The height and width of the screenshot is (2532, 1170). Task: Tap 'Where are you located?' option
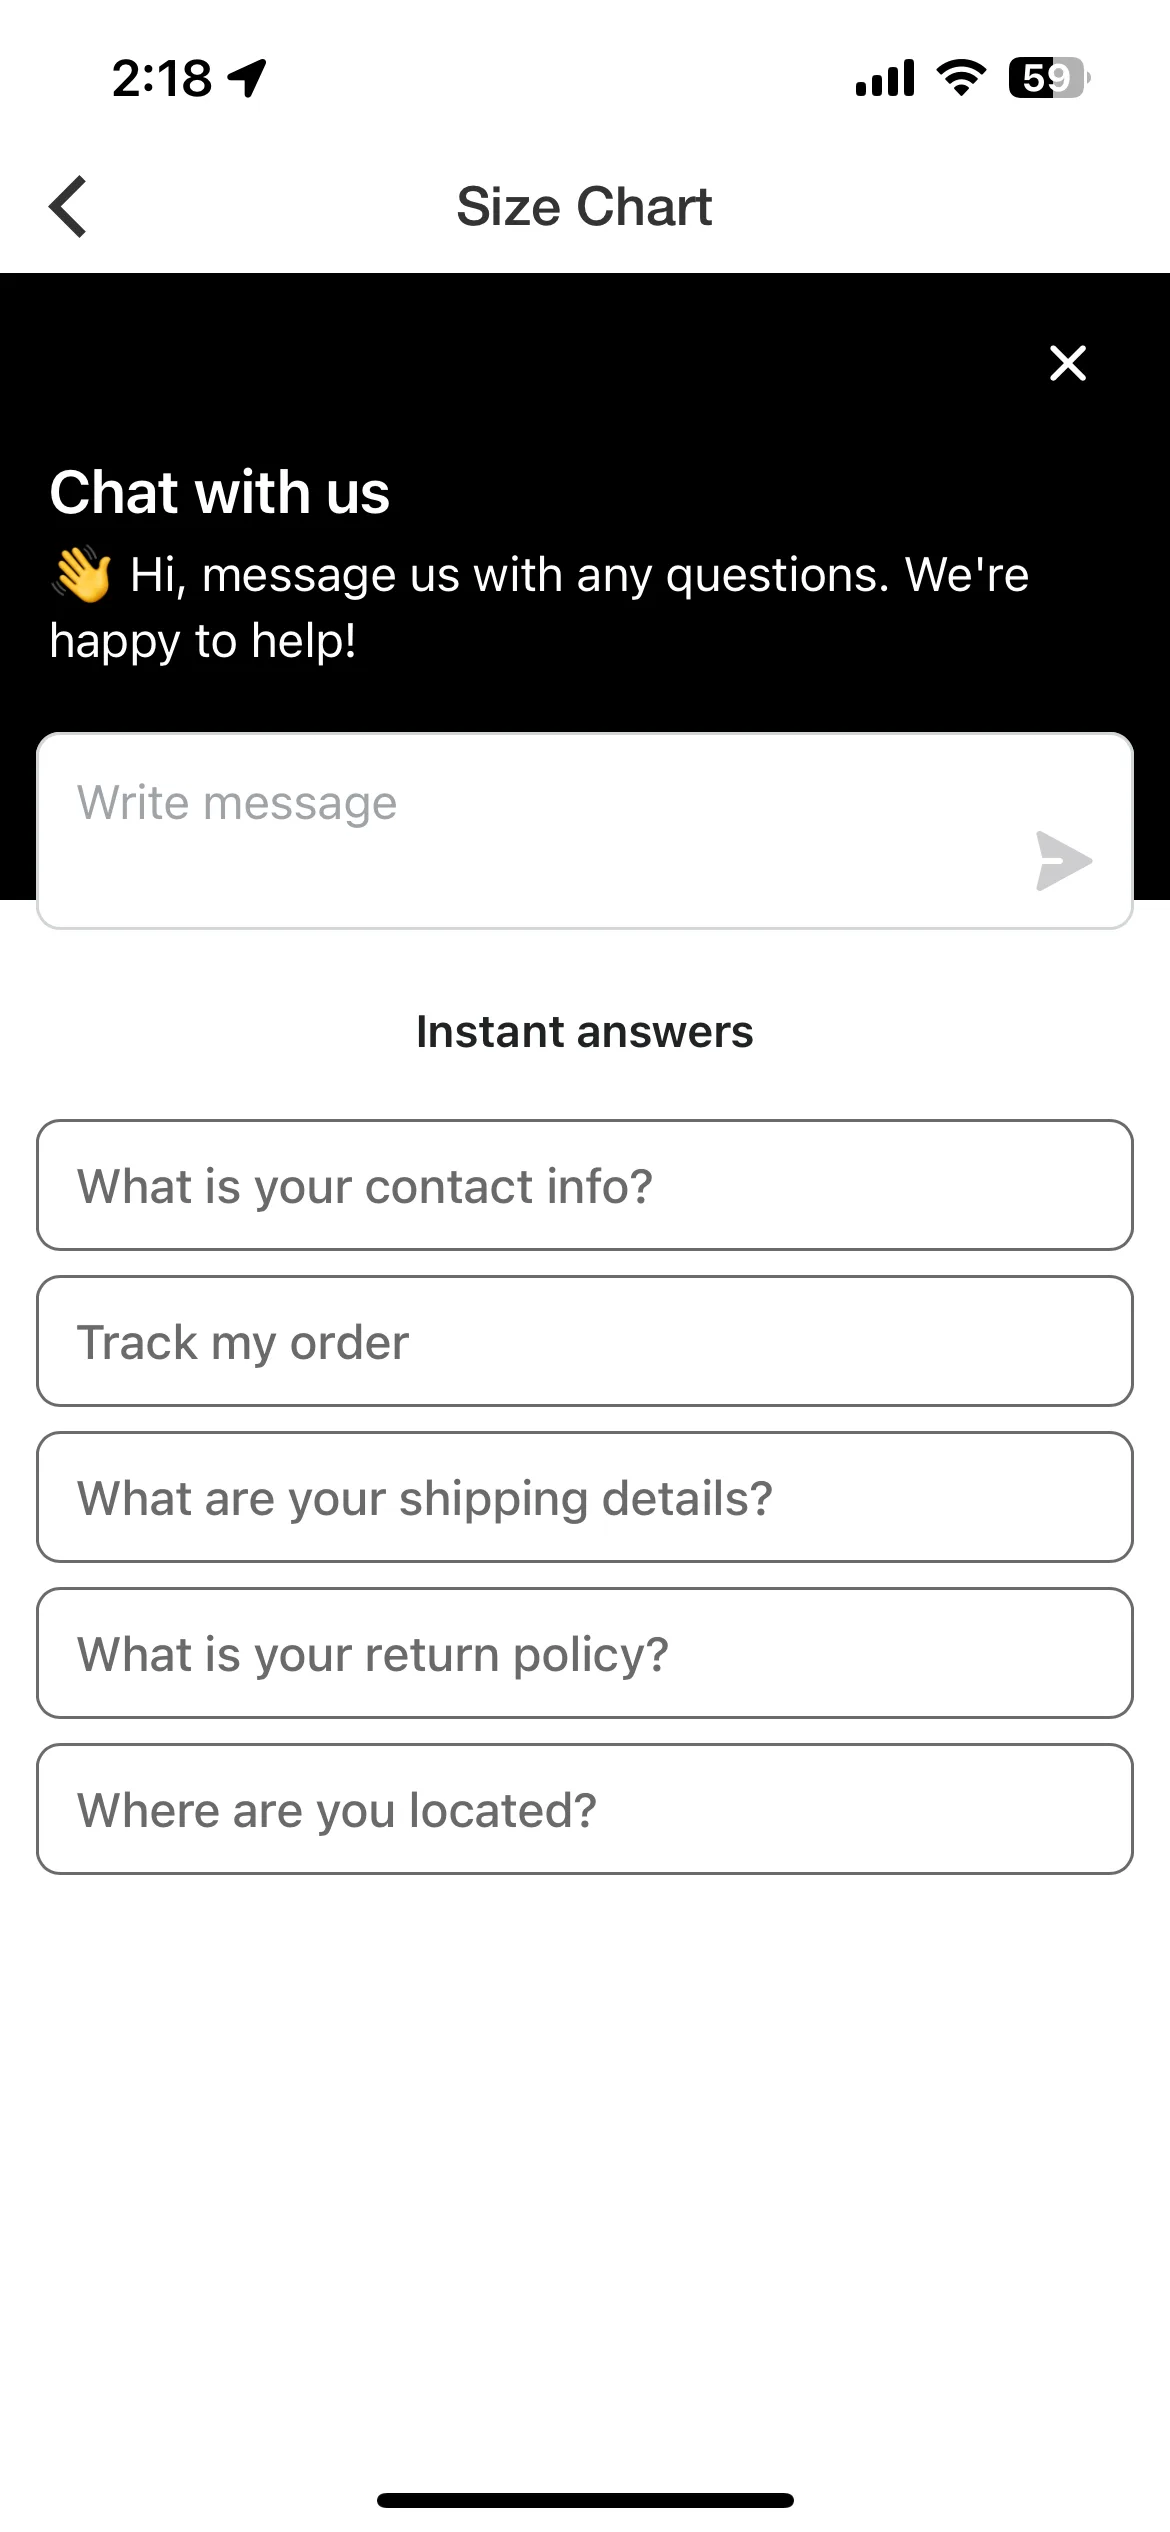coord(585,1809)
